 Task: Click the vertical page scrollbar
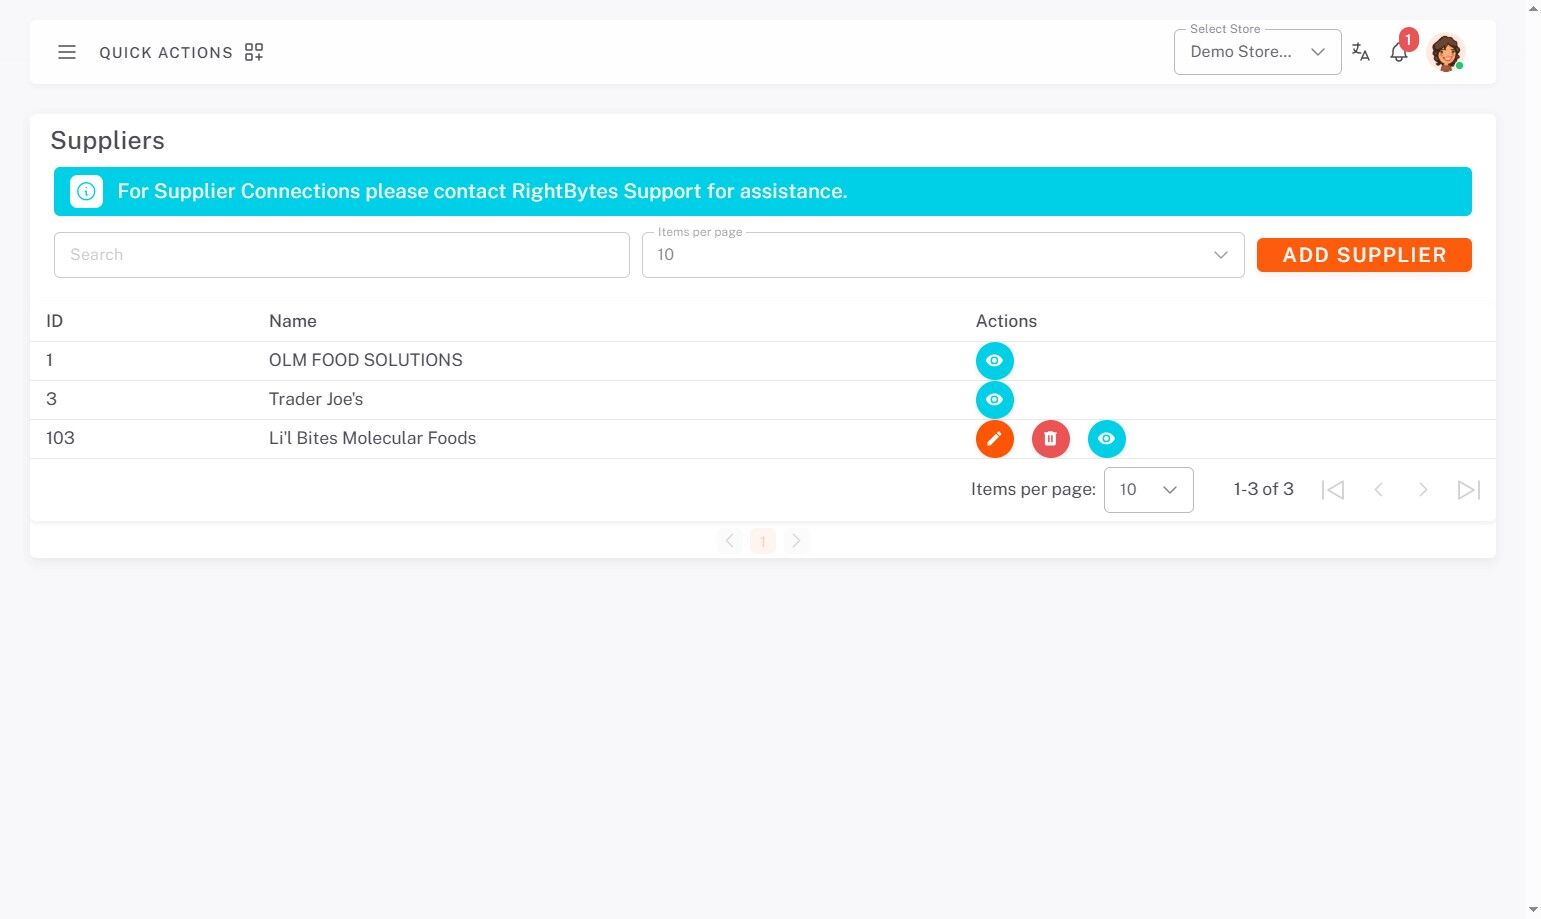[1533, 459]
